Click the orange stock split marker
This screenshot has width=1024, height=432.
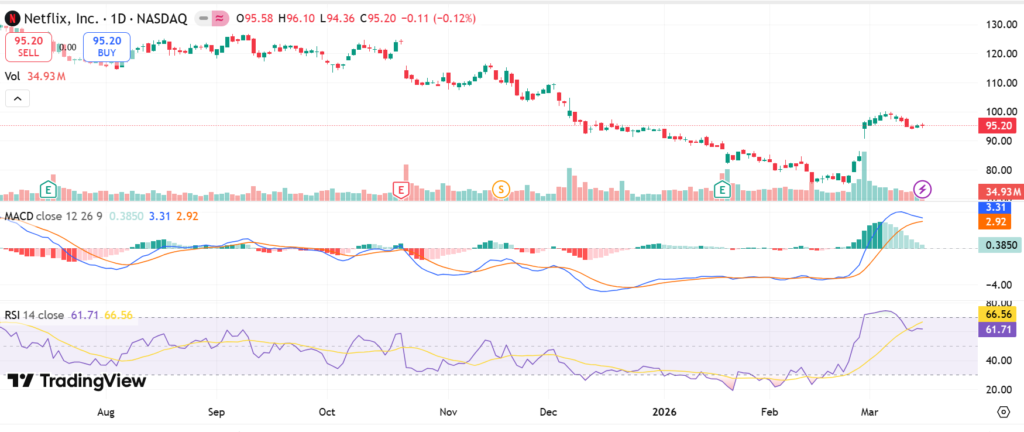coord(500,188)
